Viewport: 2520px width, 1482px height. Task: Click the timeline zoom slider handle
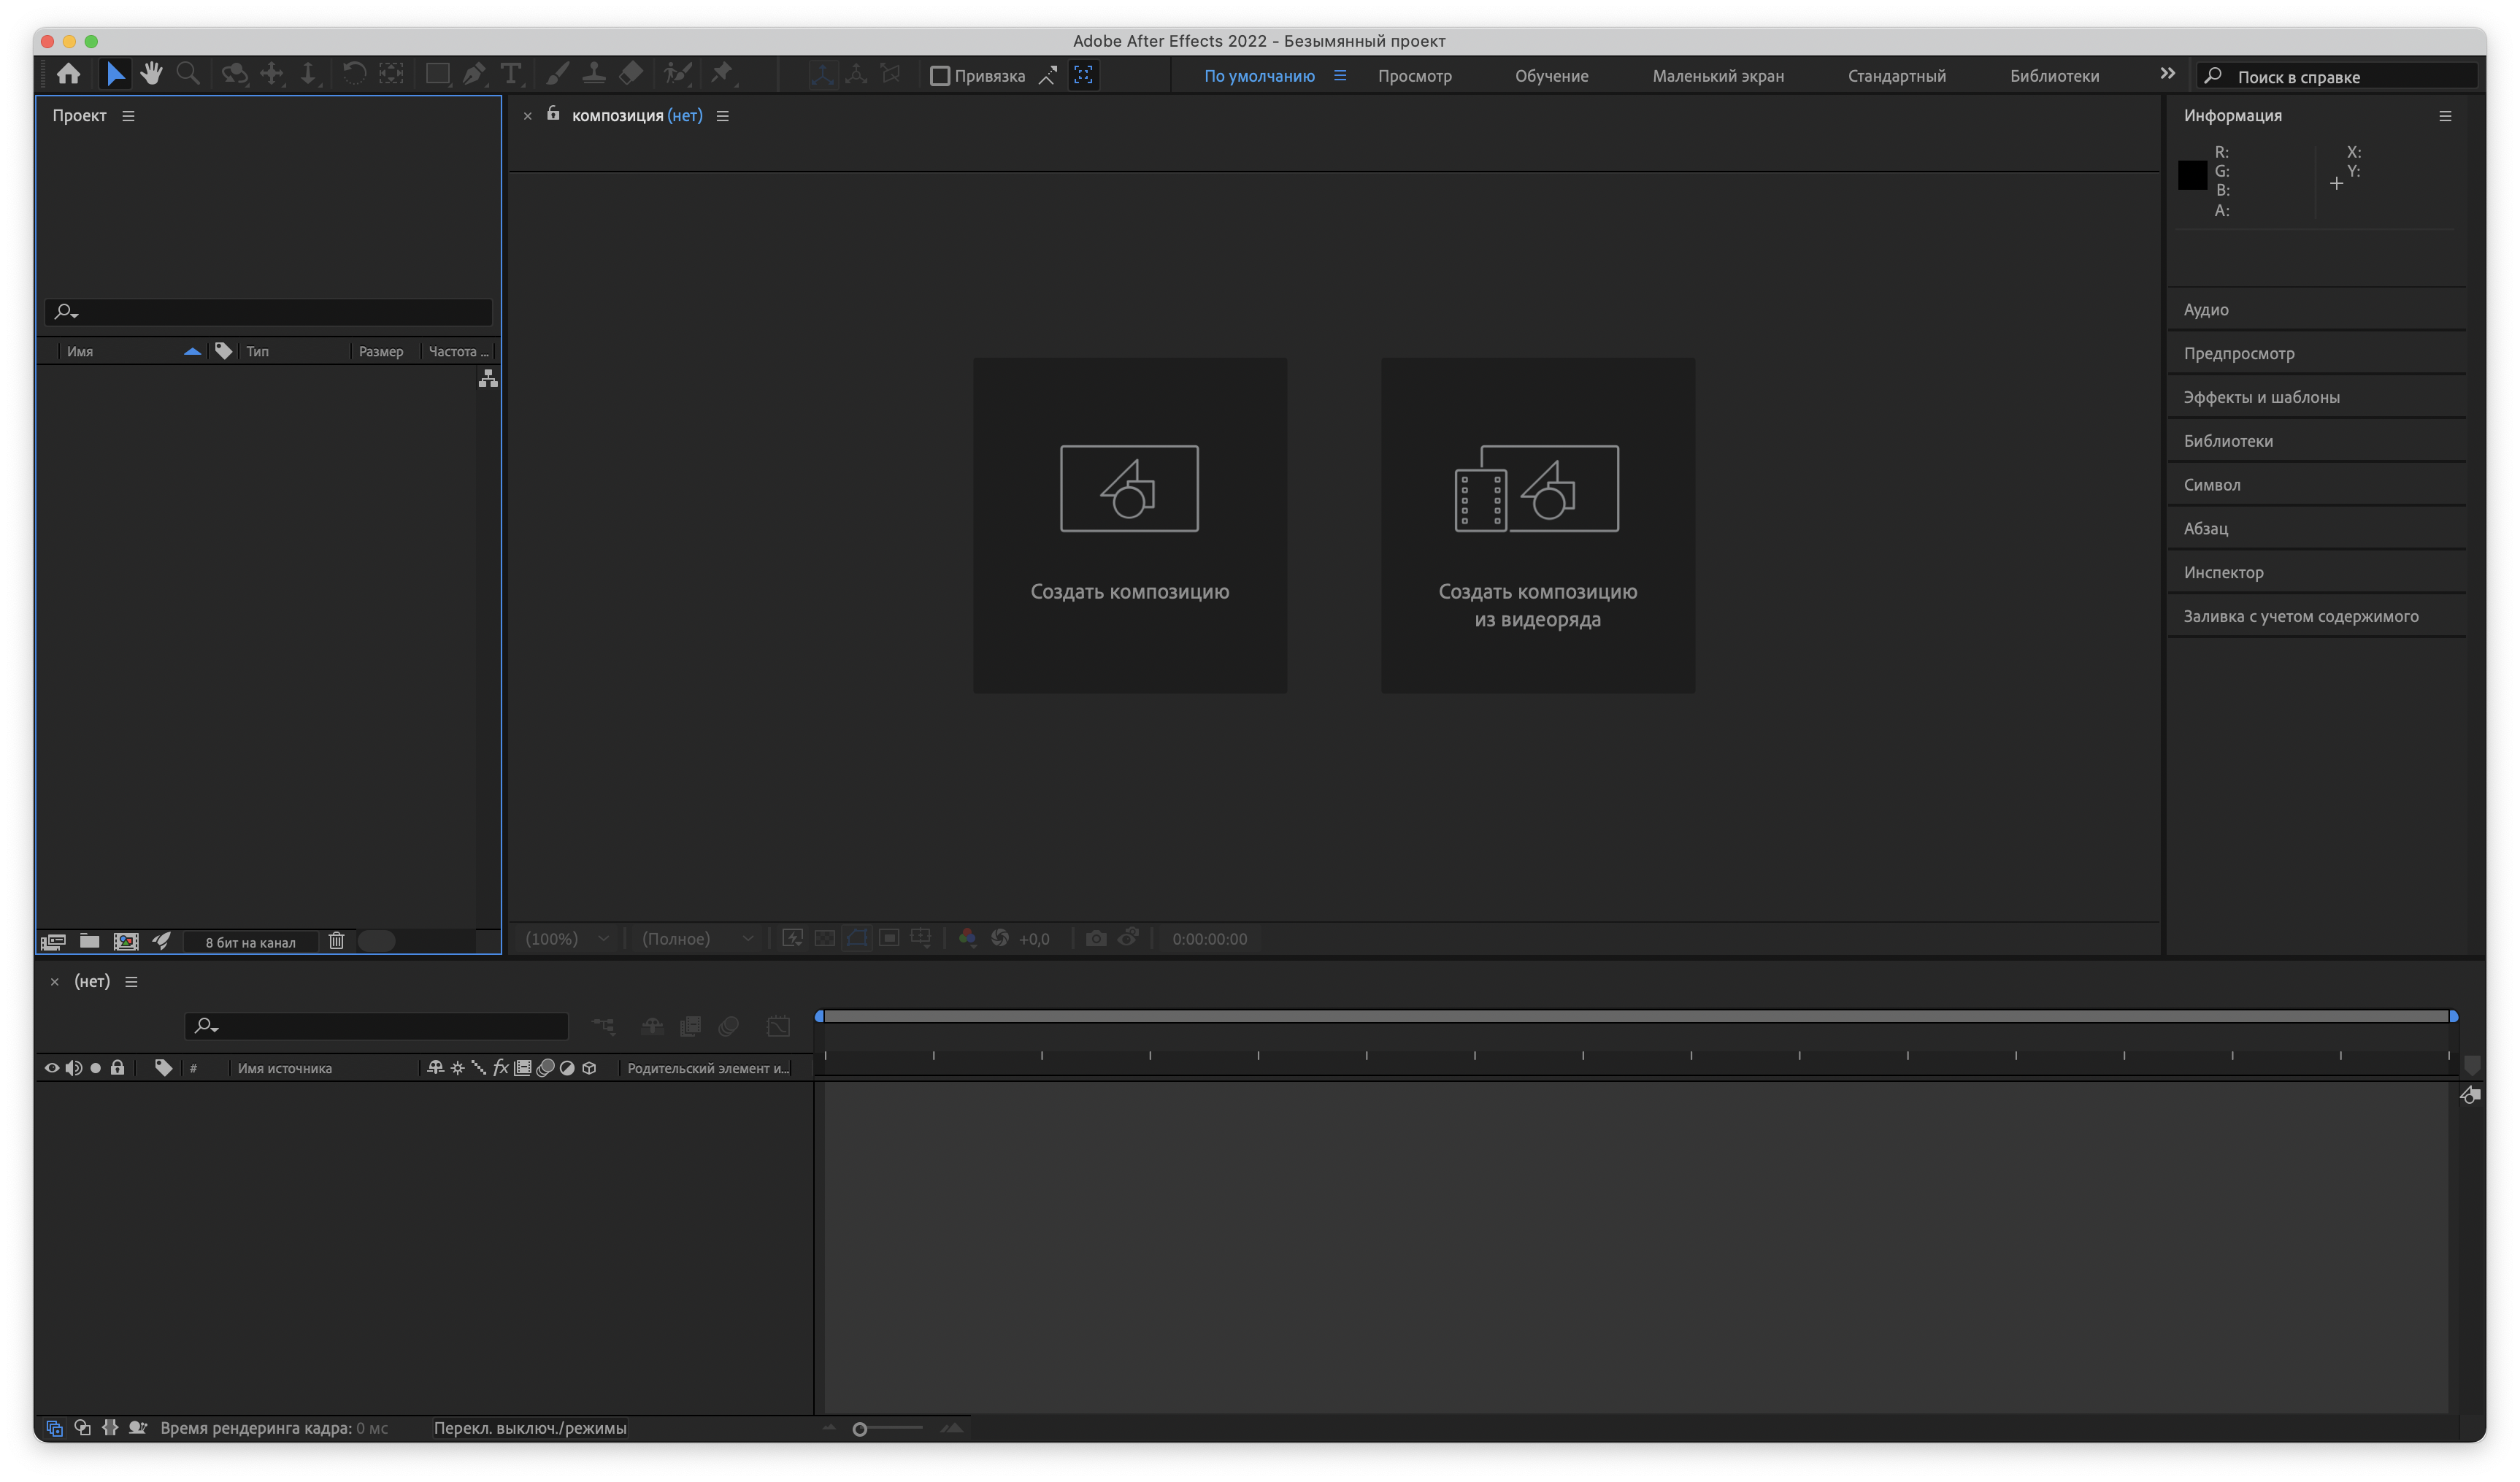pyautogui.click(x=859, y=1429)
